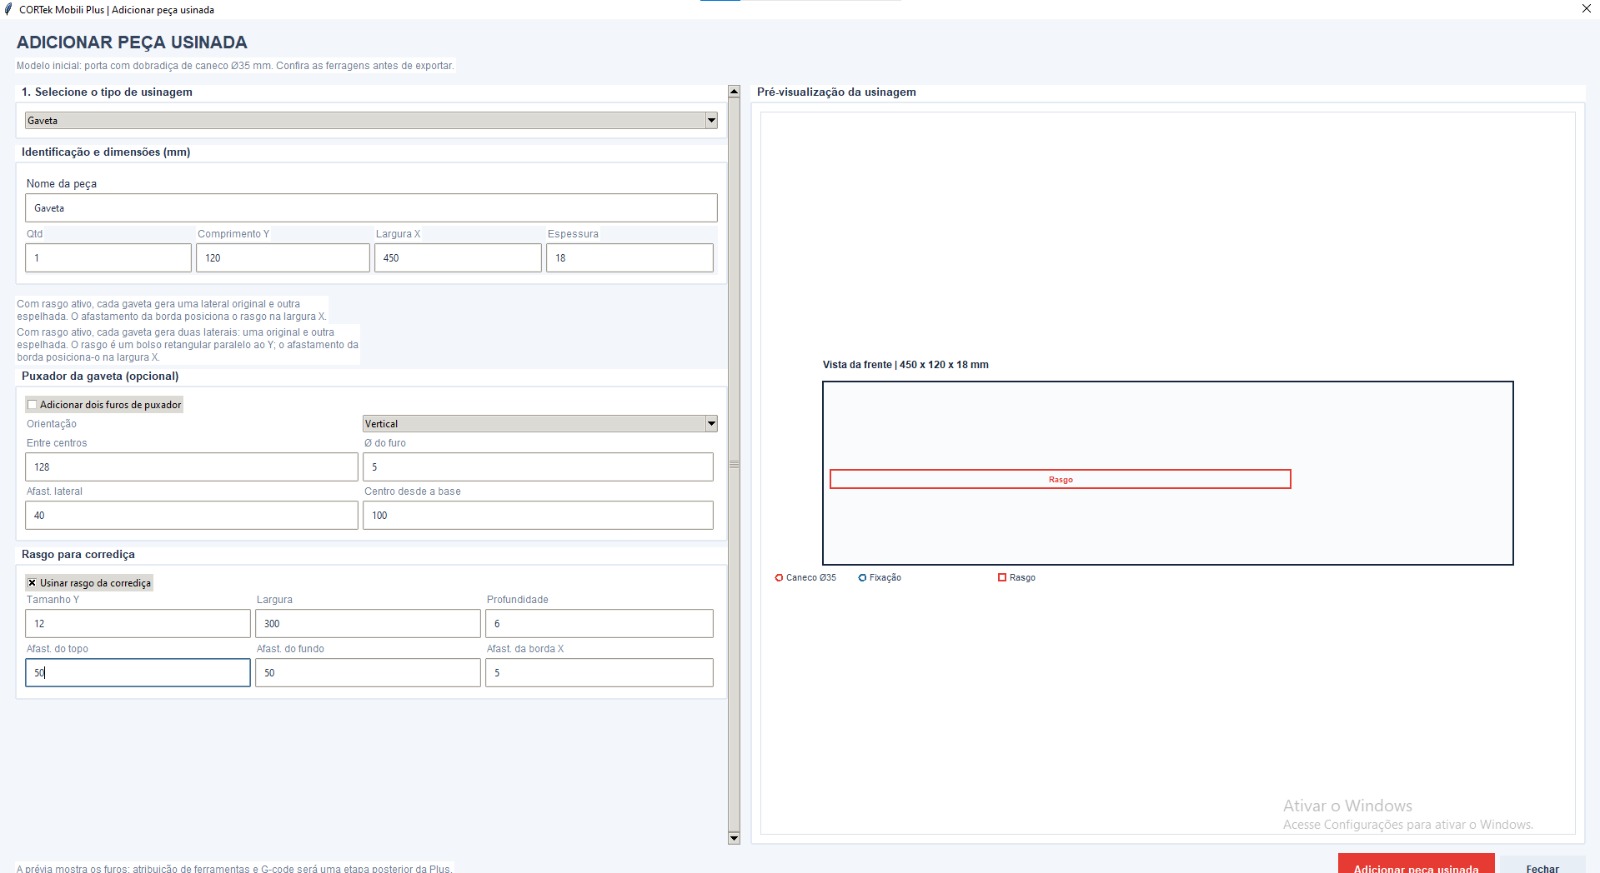Expand the Orientação dropdown set to Vertical
The height and width of the screenshot is (873, 1600).
pos(540,424)
